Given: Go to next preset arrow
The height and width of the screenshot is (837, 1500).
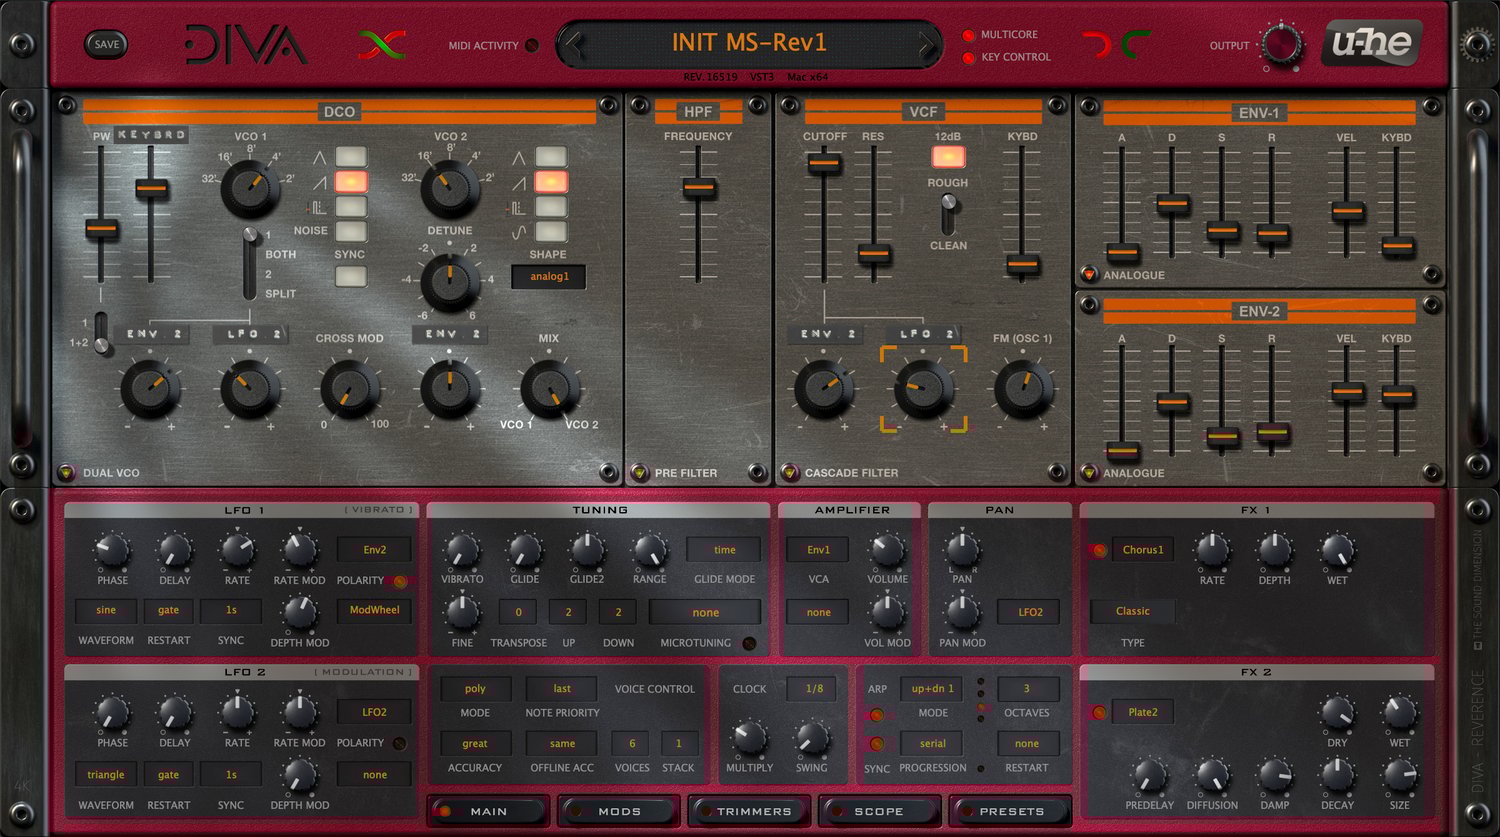Looking at the screenshot, I should [927, 45].
